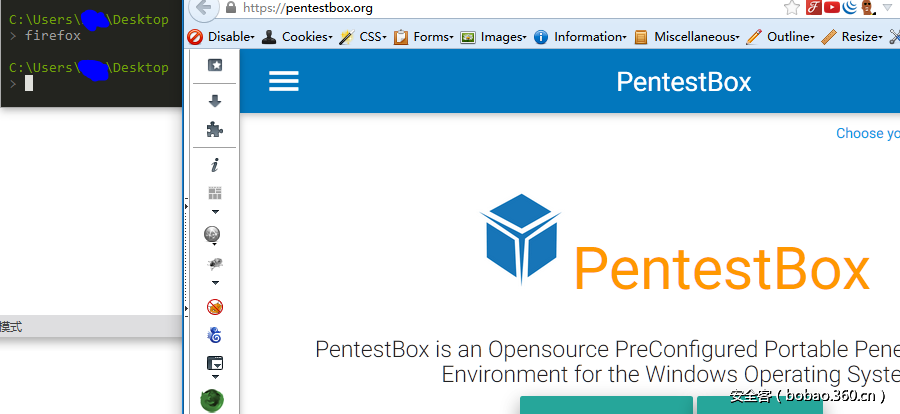The image size is (900, 414).
Task: Open the Disable dropdown menu
Action: (x=222, y=37)
